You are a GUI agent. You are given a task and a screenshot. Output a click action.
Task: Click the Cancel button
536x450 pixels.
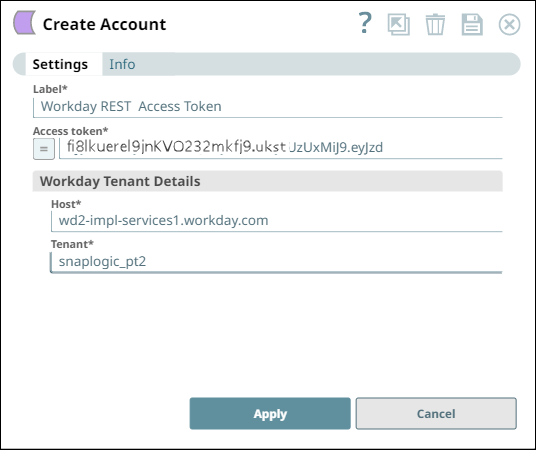[x=436, y=413]
